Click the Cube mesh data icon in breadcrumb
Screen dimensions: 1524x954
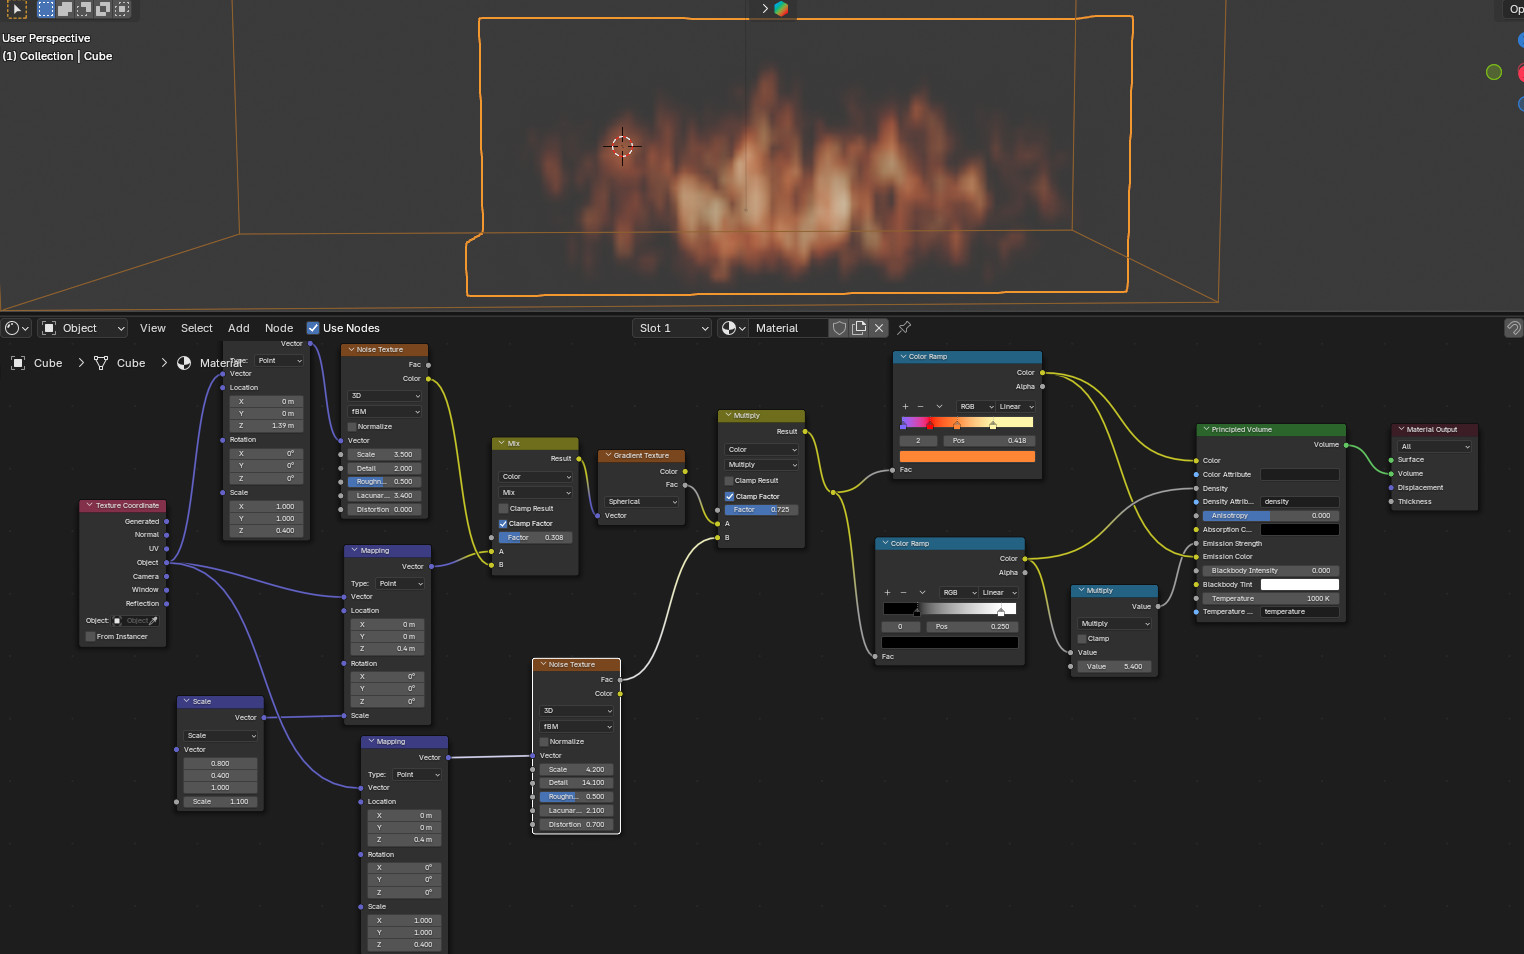pos(101,363)
